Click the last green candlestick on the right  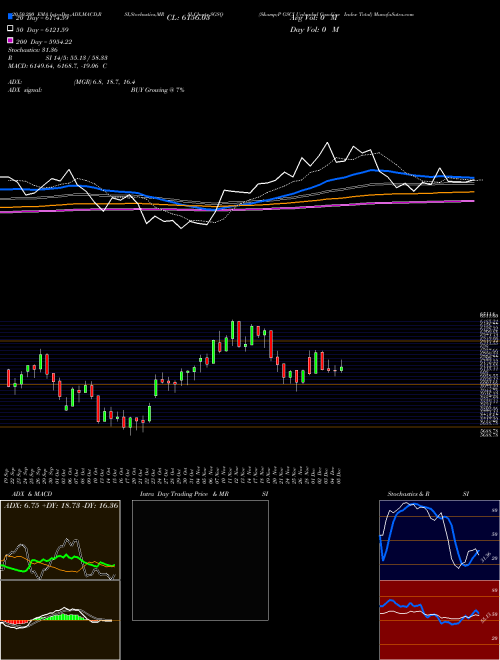point(341,369)
